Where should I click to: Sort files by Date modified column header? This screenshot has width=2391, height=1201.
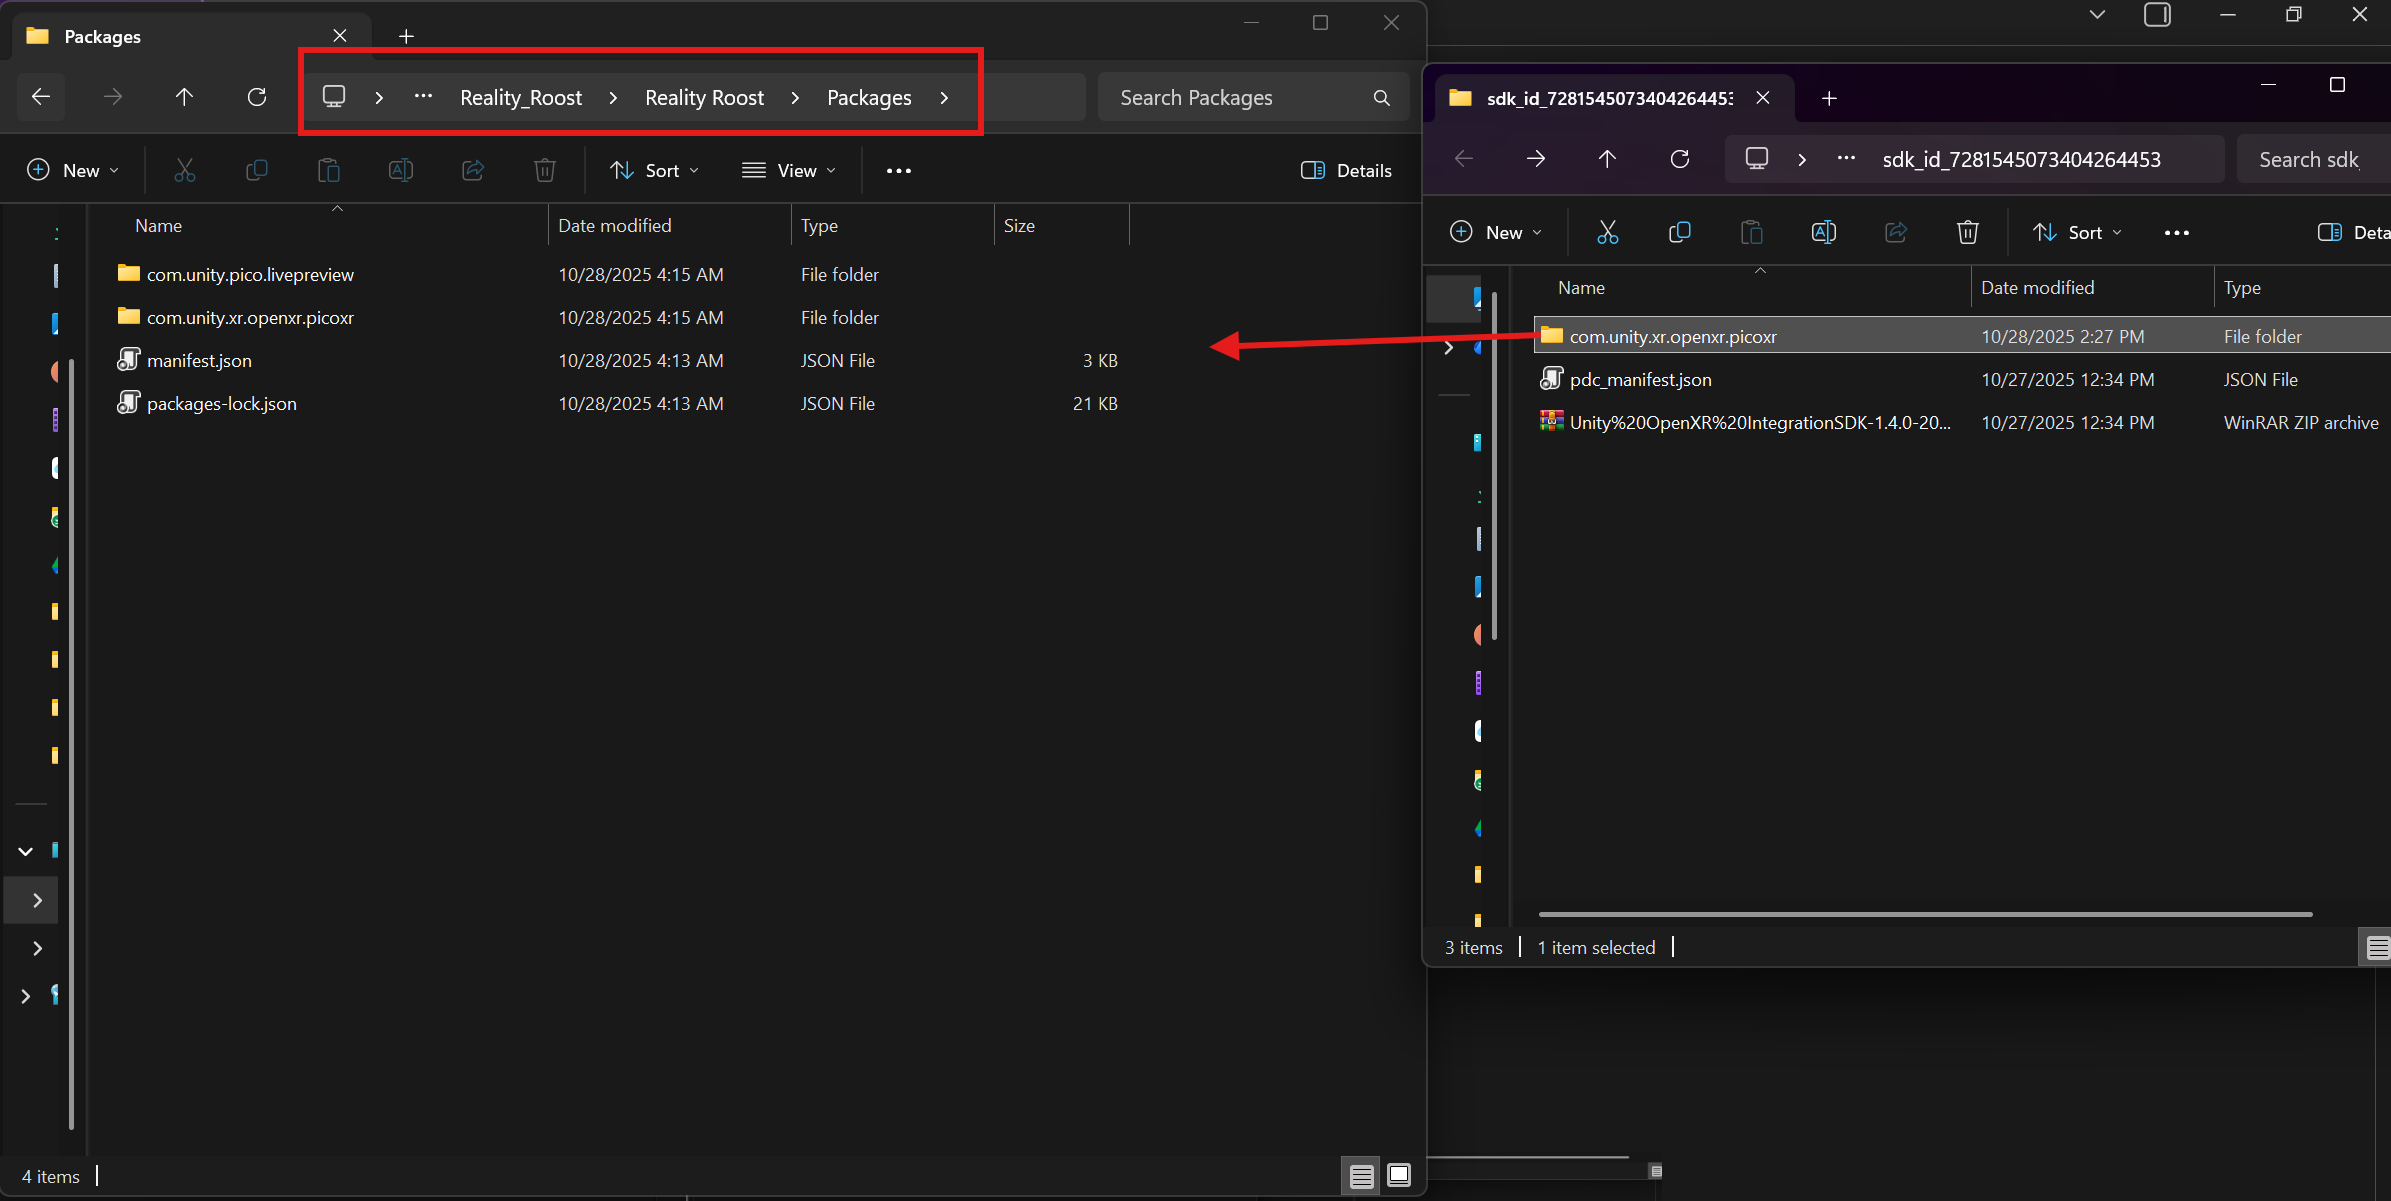click(x=614, y=226)
